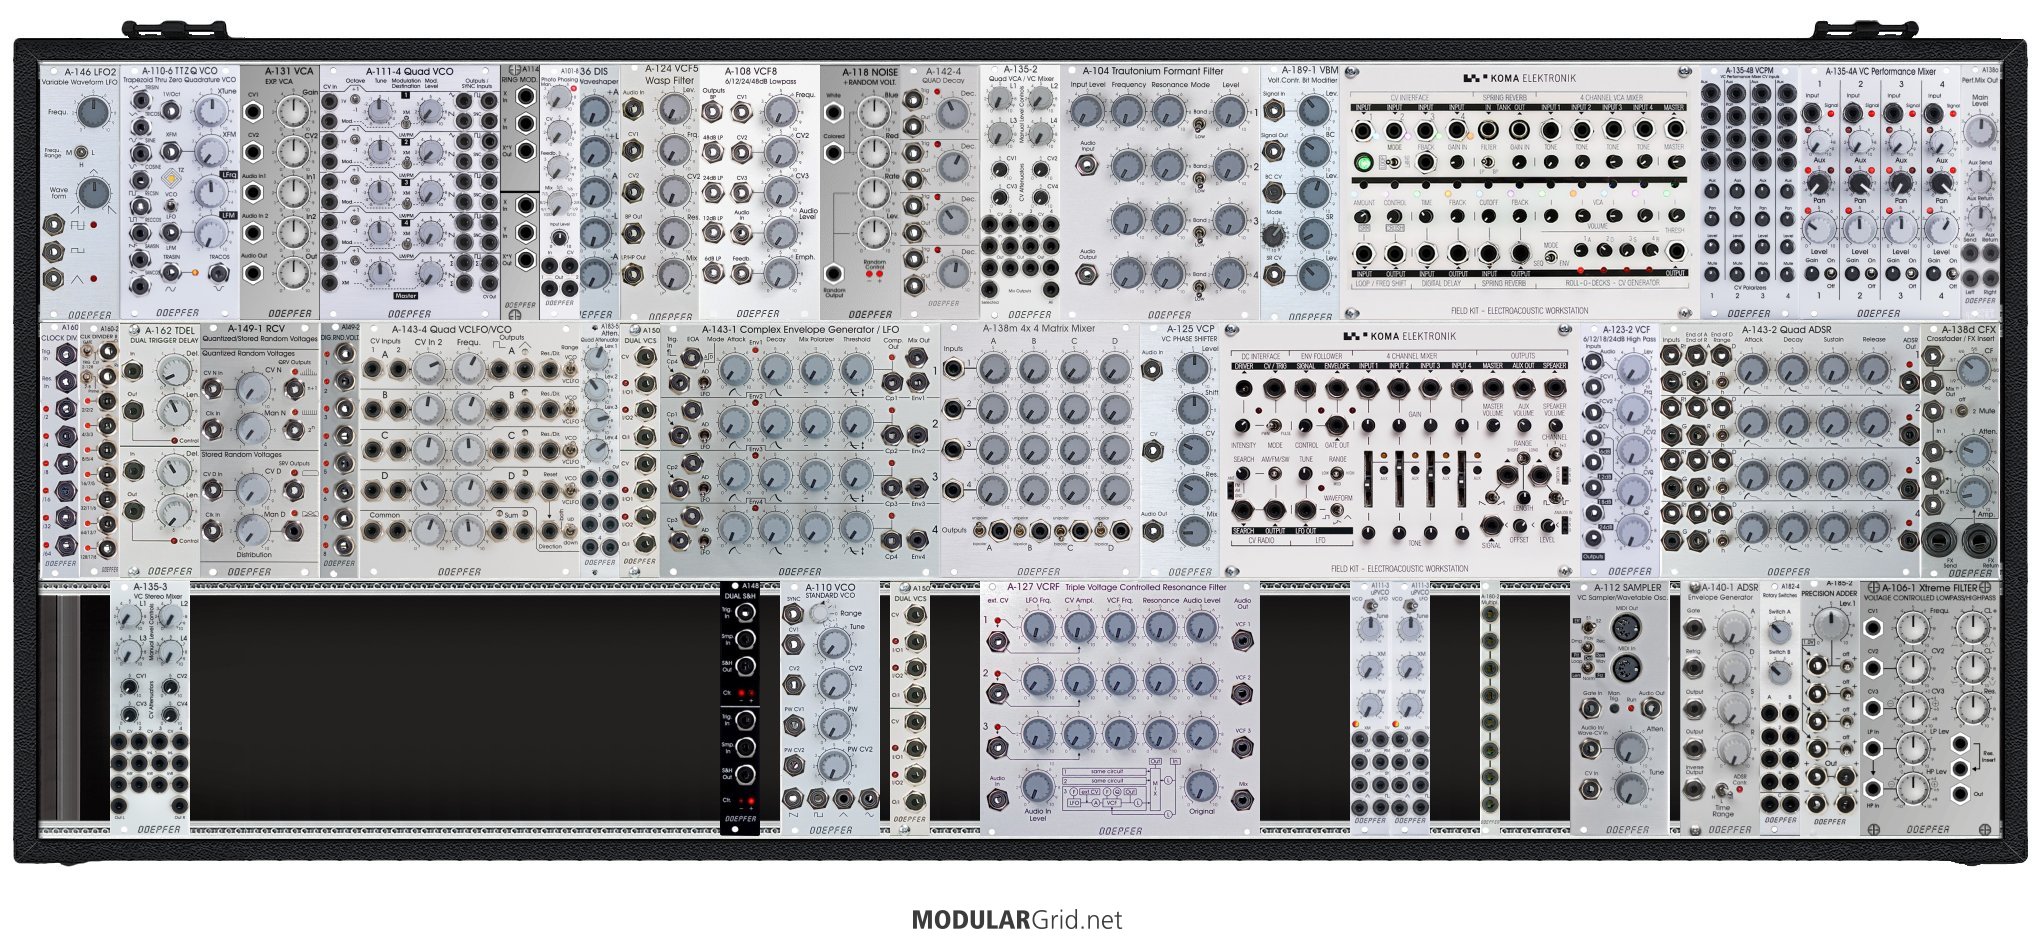Image resolution: width=2035 pixels, height=941 pixels.
Task: Adjust the Out knob on A-131 VCA
Action: [293, 272]
